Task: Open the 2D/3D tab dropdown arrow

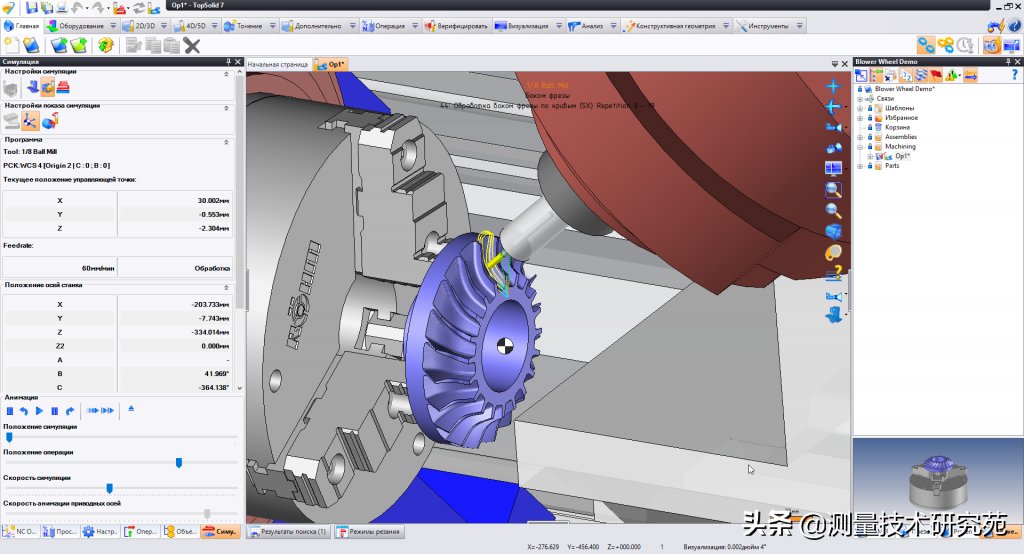Action: coord(164,26)
